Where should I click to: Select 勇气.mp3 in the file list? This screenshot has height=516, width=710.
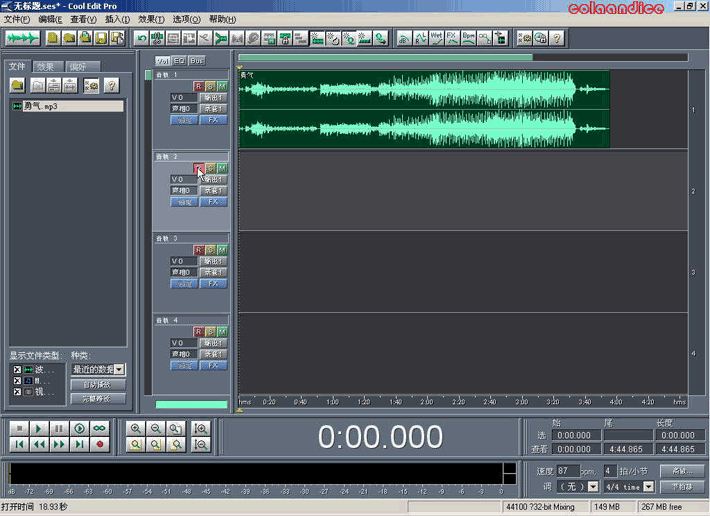coord(40,106)
